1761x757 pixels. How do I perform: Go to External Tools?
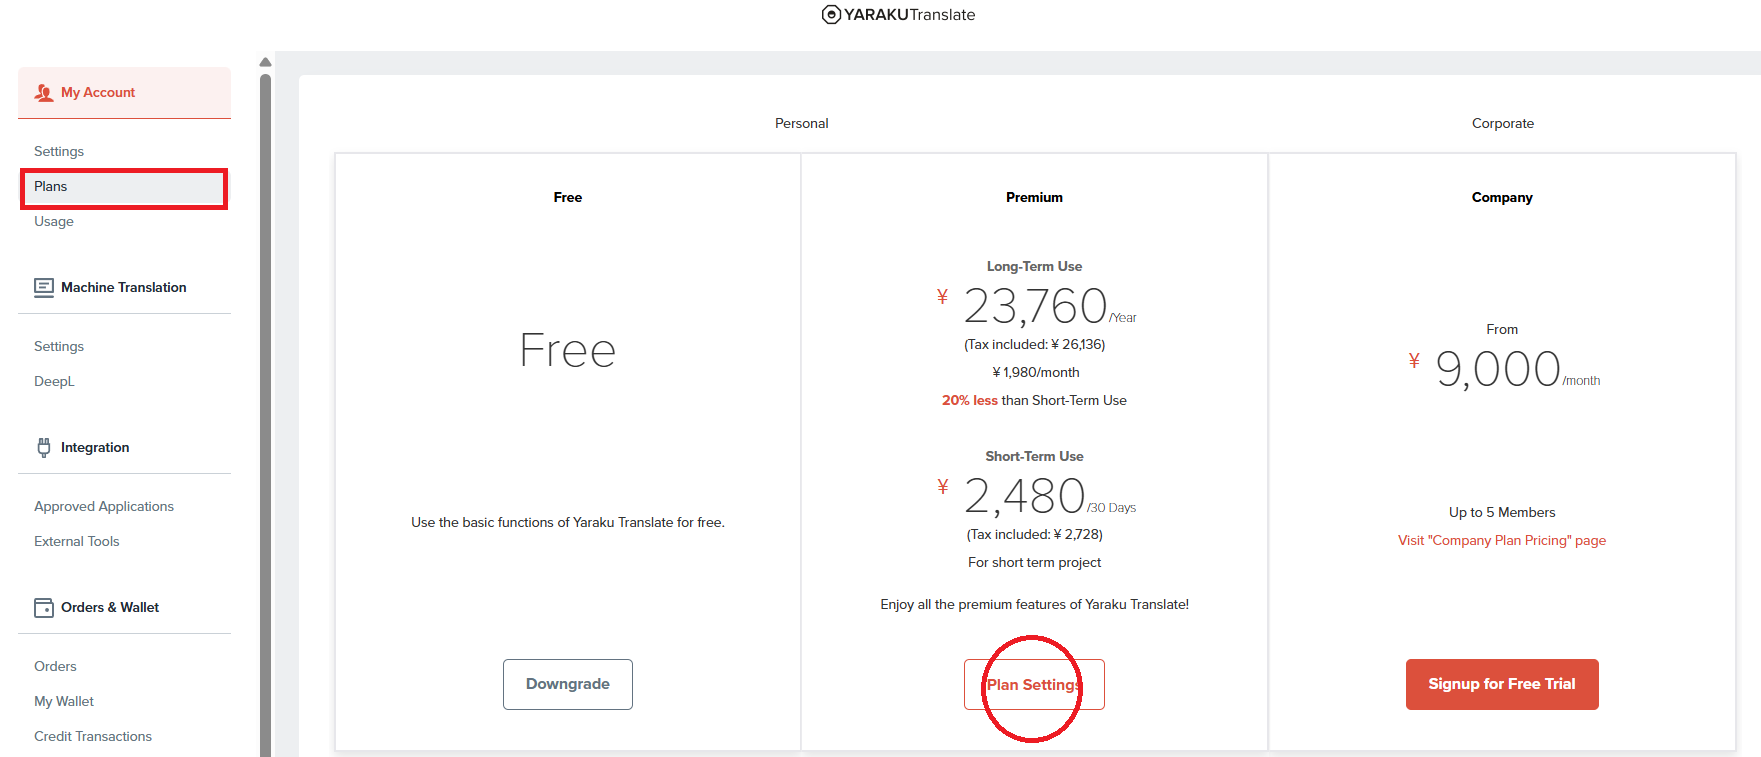click(77, 541)
